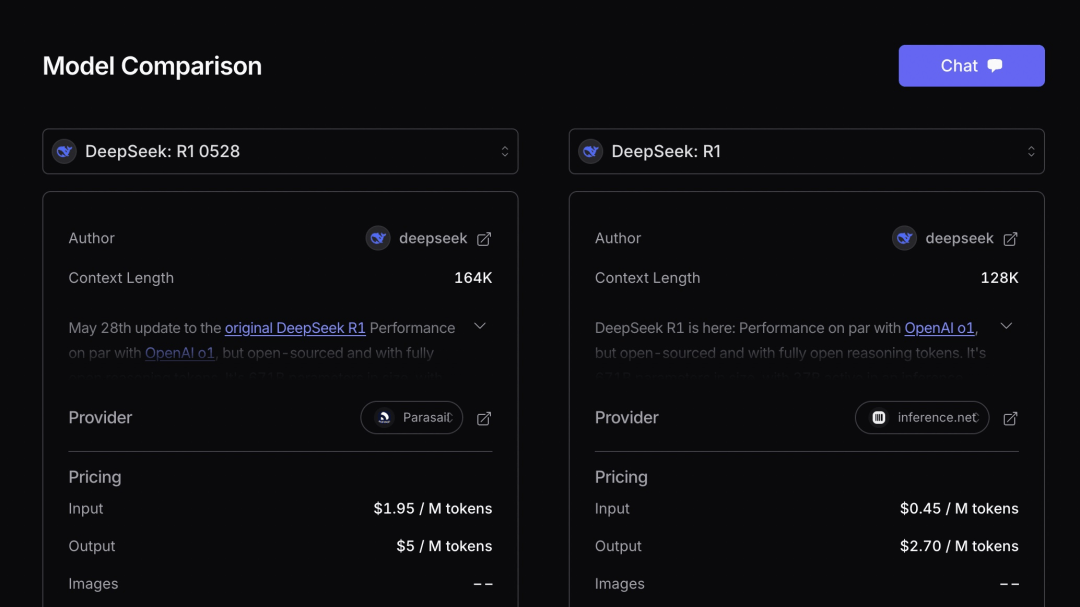The width and height of the screenshot is (1080, 607).
Task: Open external link icon beside Parasail provider
Action: [484, 418]
